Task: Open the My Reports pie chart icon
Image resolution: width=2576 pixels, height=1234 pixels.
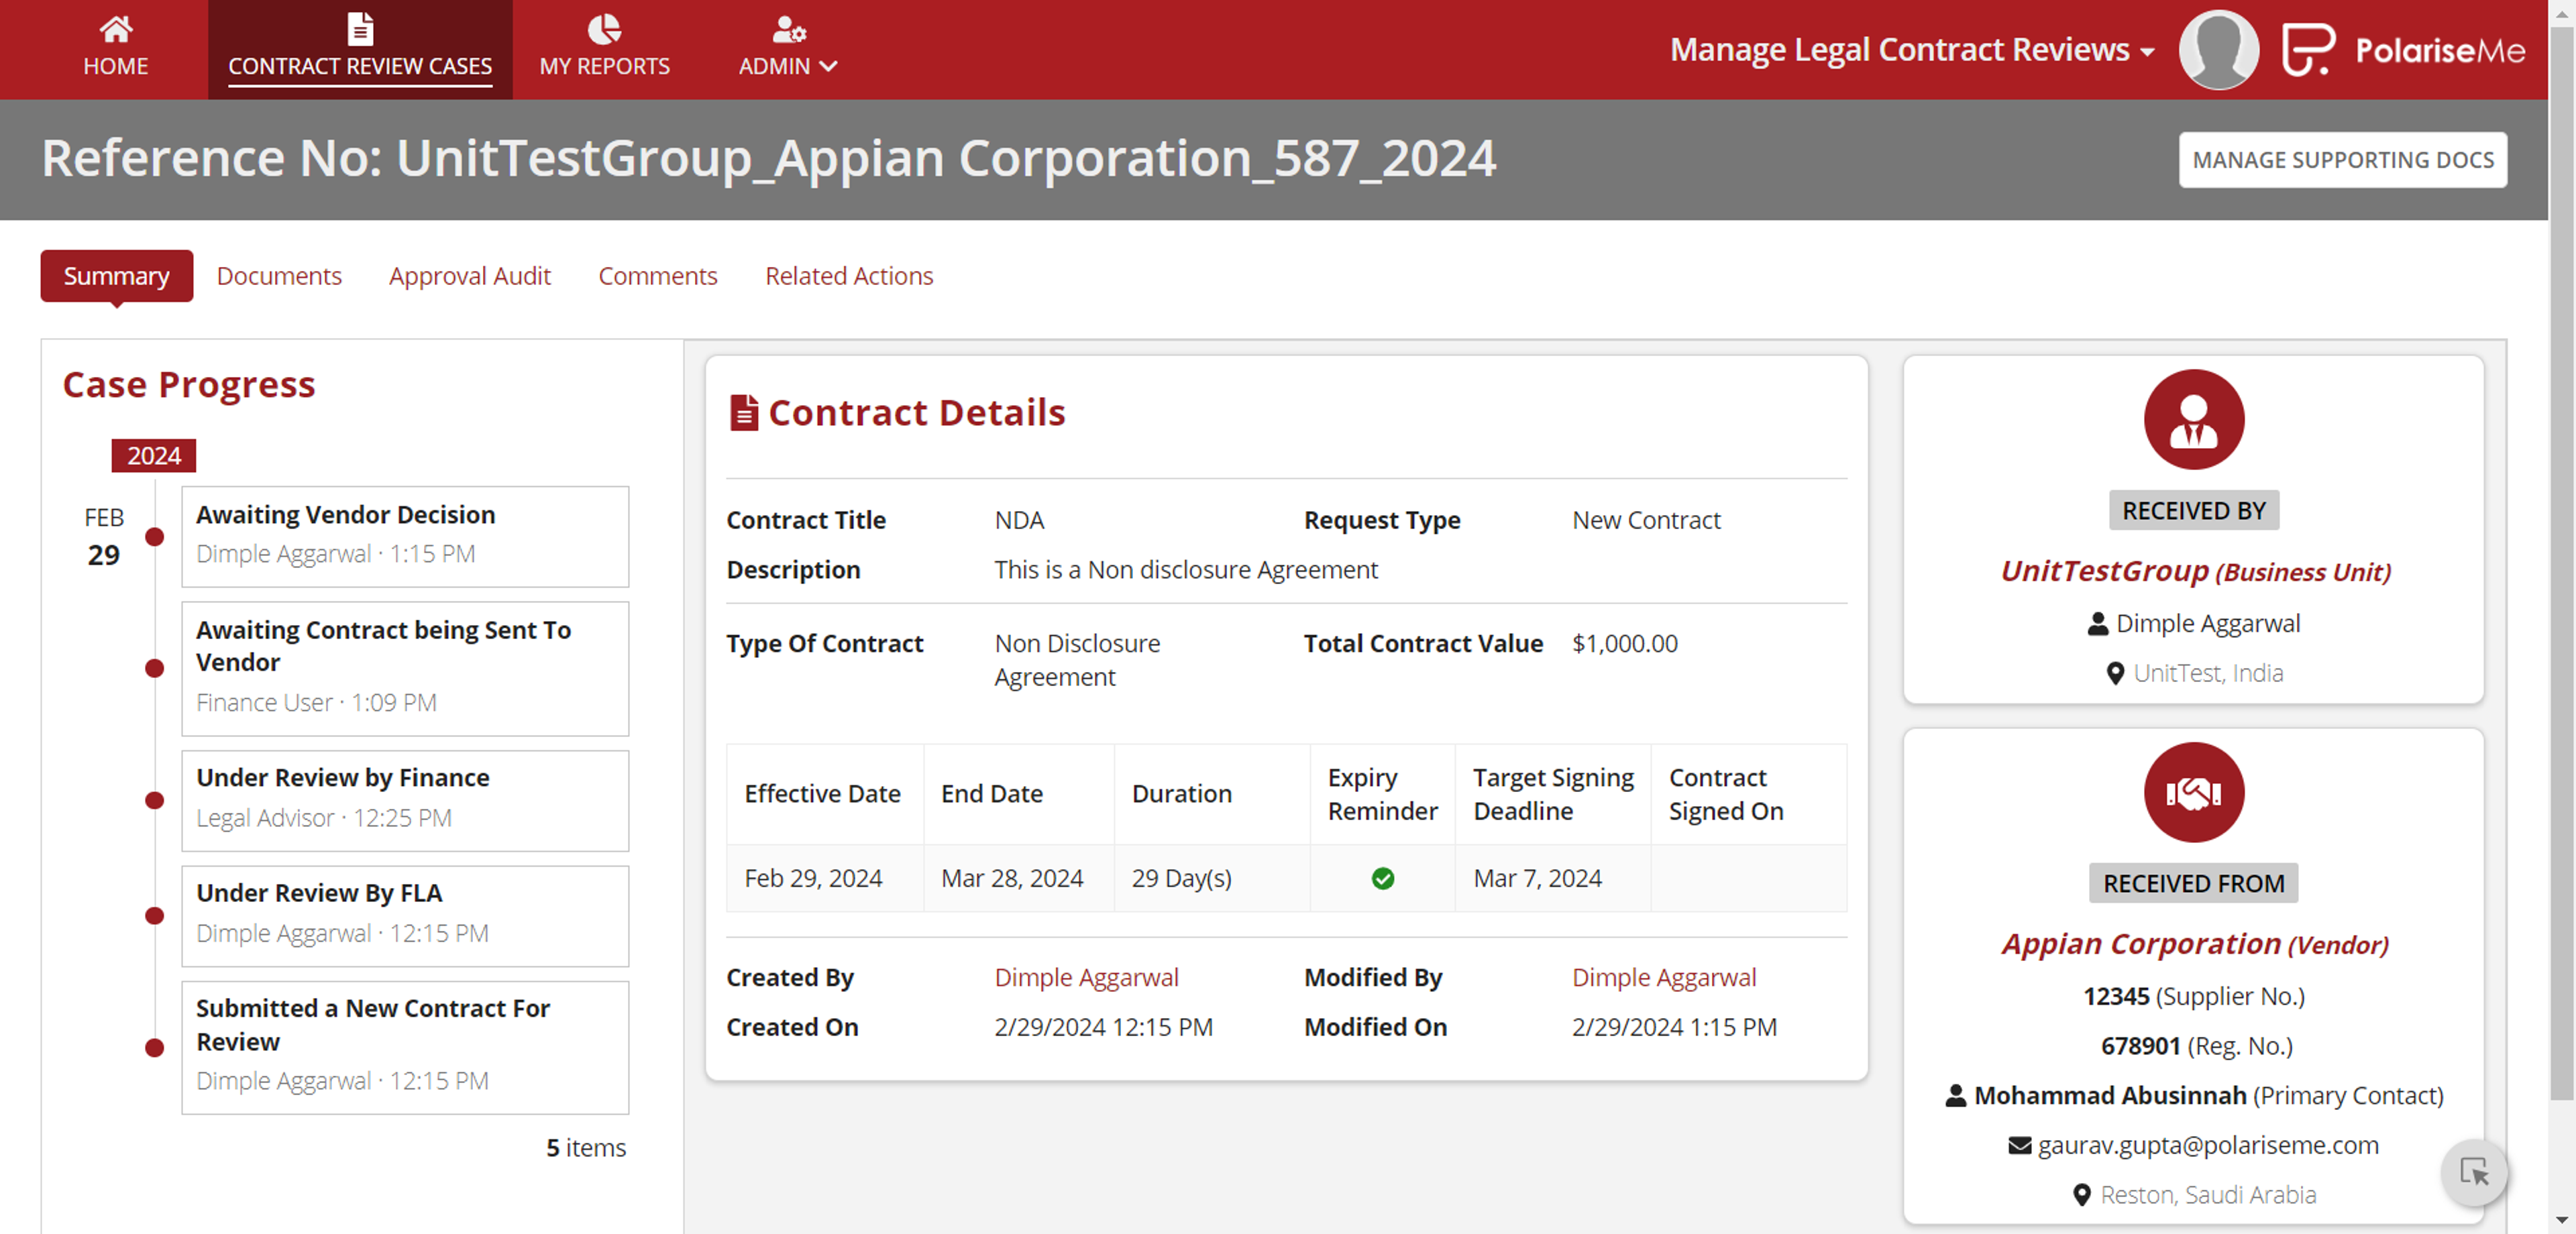Action: [x=604, y=29]
